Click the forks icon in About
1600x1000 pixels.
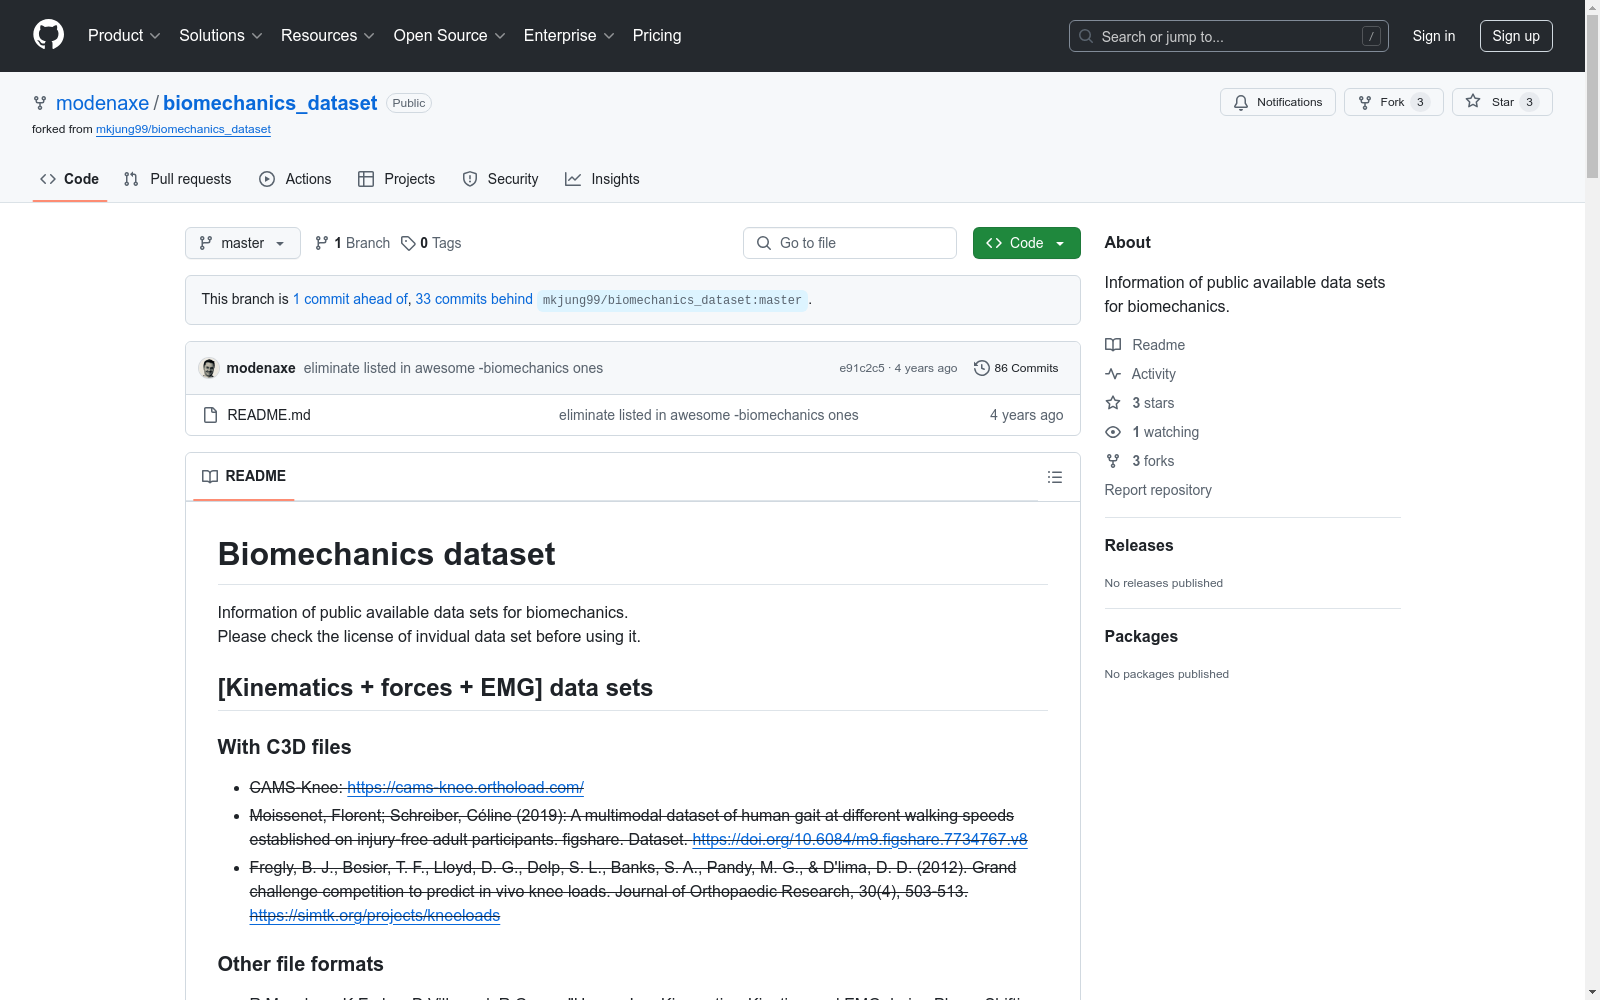[1113, 461]
